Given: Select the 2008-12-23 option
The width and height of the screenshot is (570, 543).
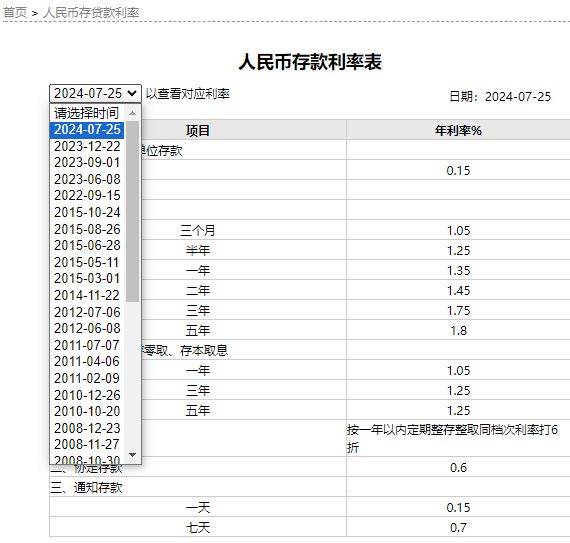Looking at the screenshot, I should tap(87, 428).
